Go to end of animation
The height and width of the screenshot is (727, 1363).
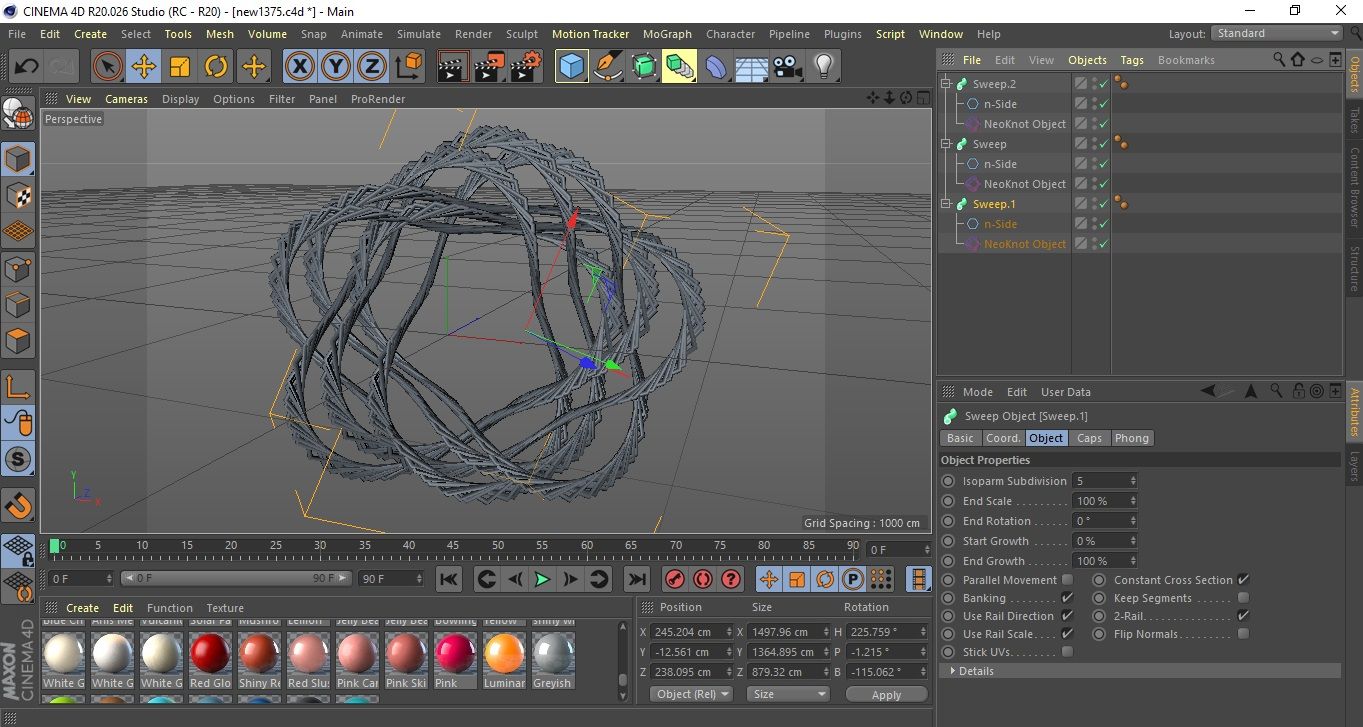point(636,579)
